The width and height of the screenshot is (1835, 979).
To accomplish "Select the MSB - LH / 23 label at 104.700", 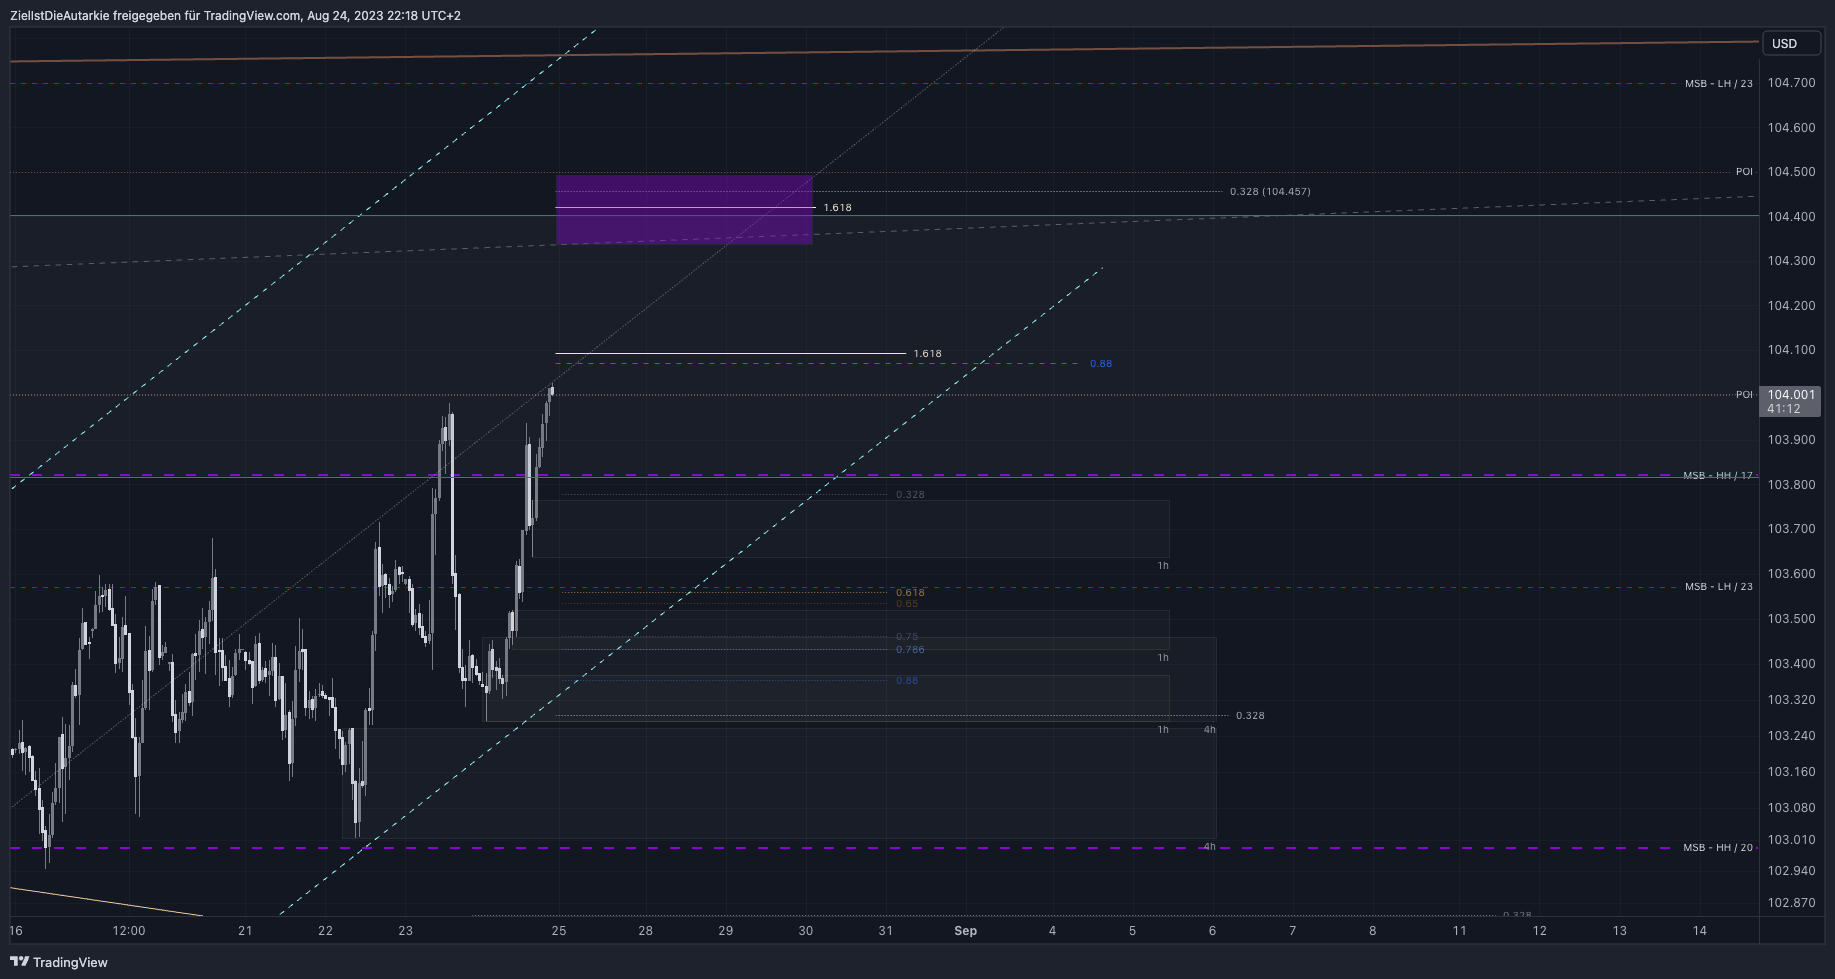I will click(x=1718, y=84).
